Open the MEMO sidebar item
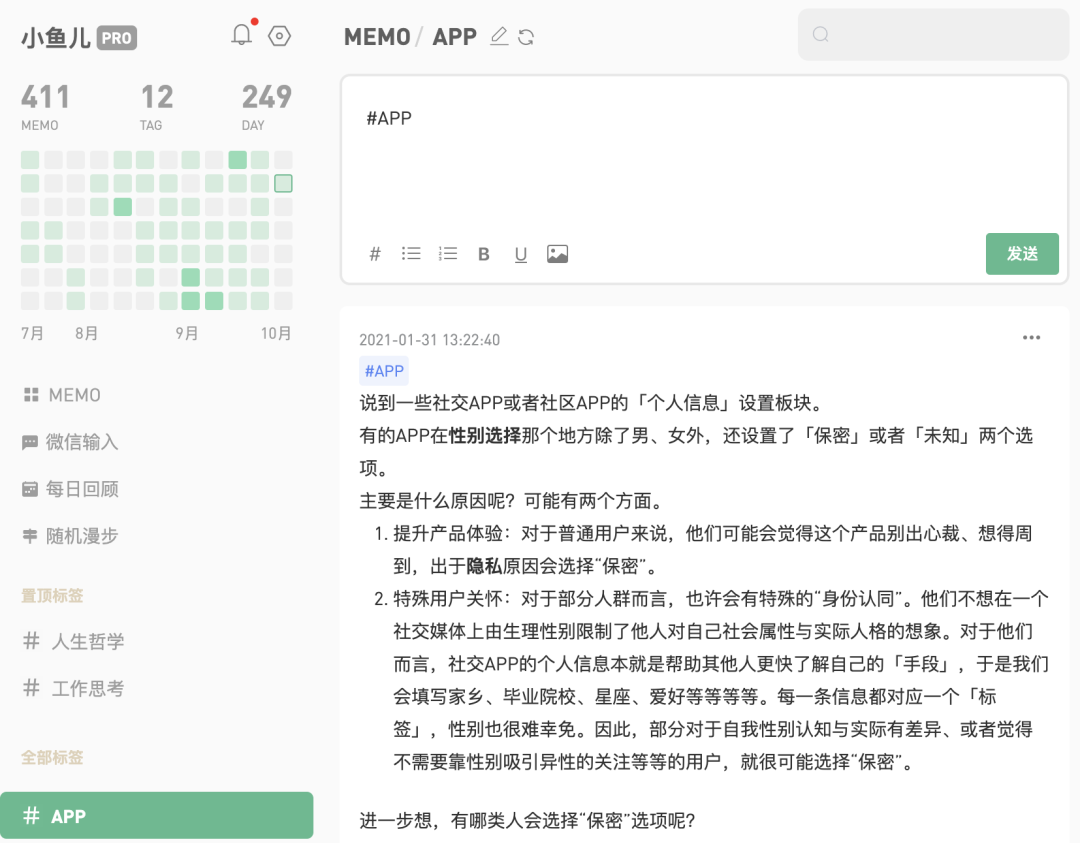The width and height of the screenshot is (1080, 843). coord(63,395)
